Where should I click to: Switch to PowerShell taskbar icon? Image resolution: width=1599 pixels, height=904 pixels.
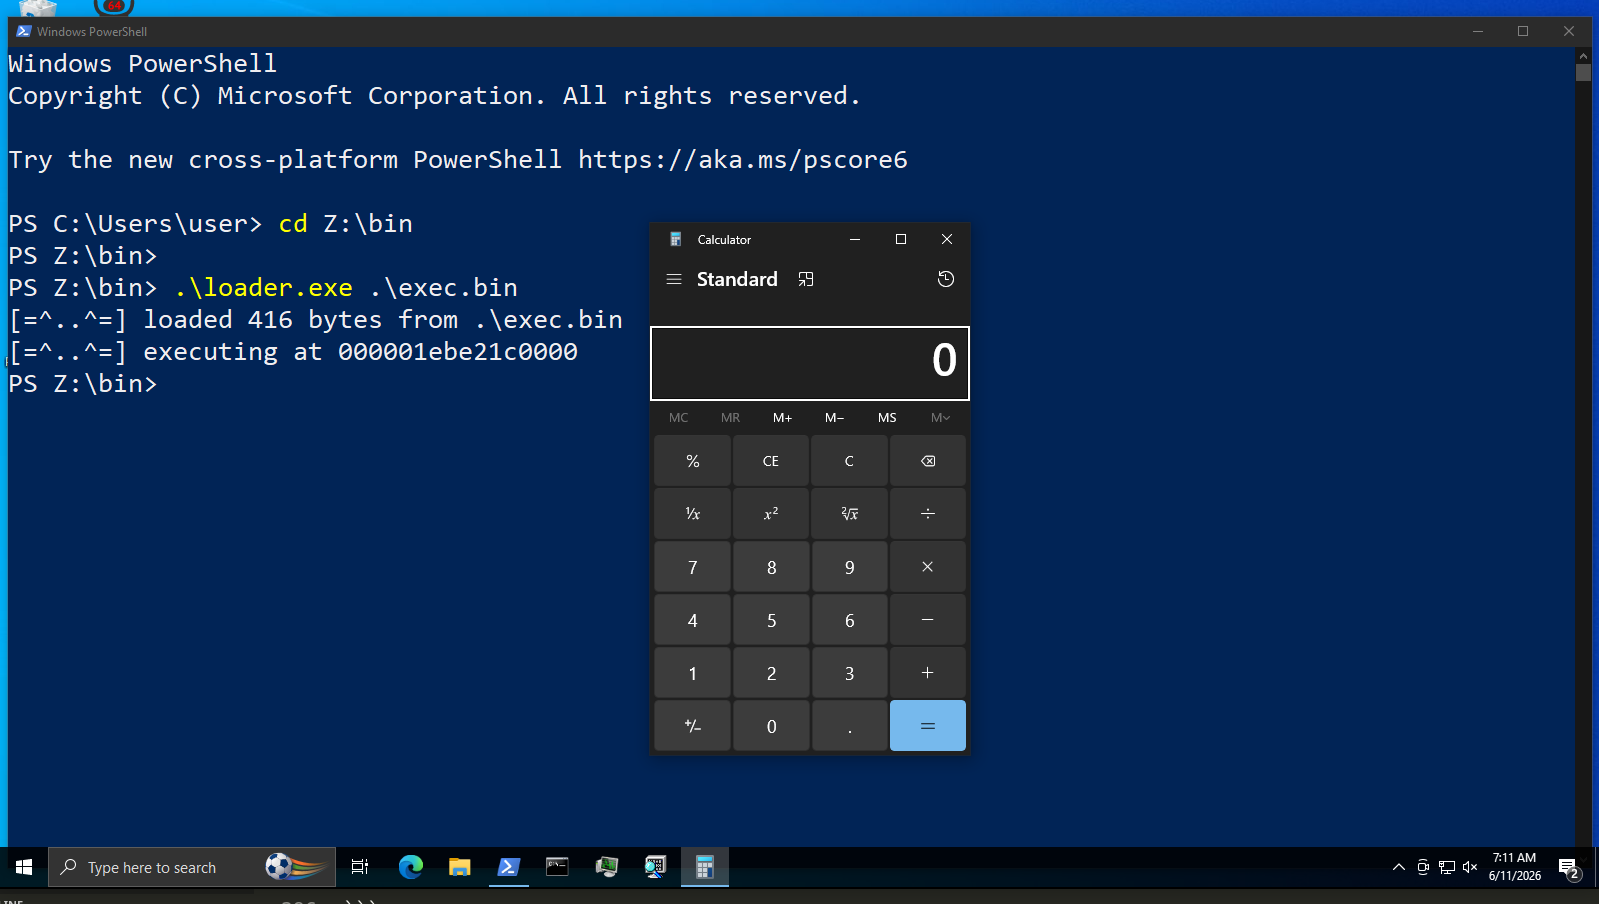tap(509, 867)
